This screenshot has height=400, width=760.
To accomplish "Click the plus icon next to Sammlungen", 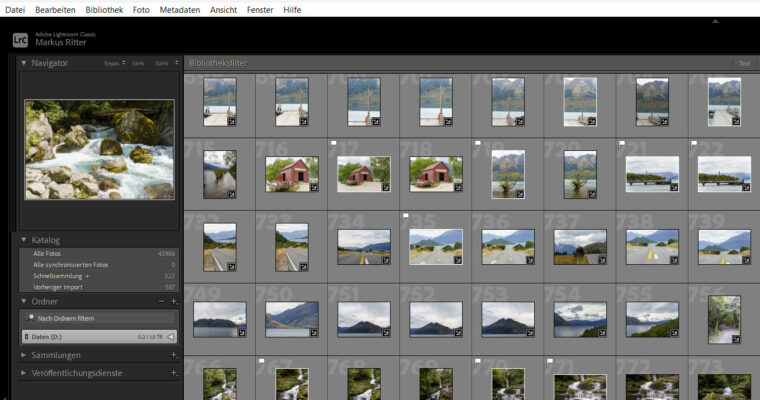I will point(174,355).
